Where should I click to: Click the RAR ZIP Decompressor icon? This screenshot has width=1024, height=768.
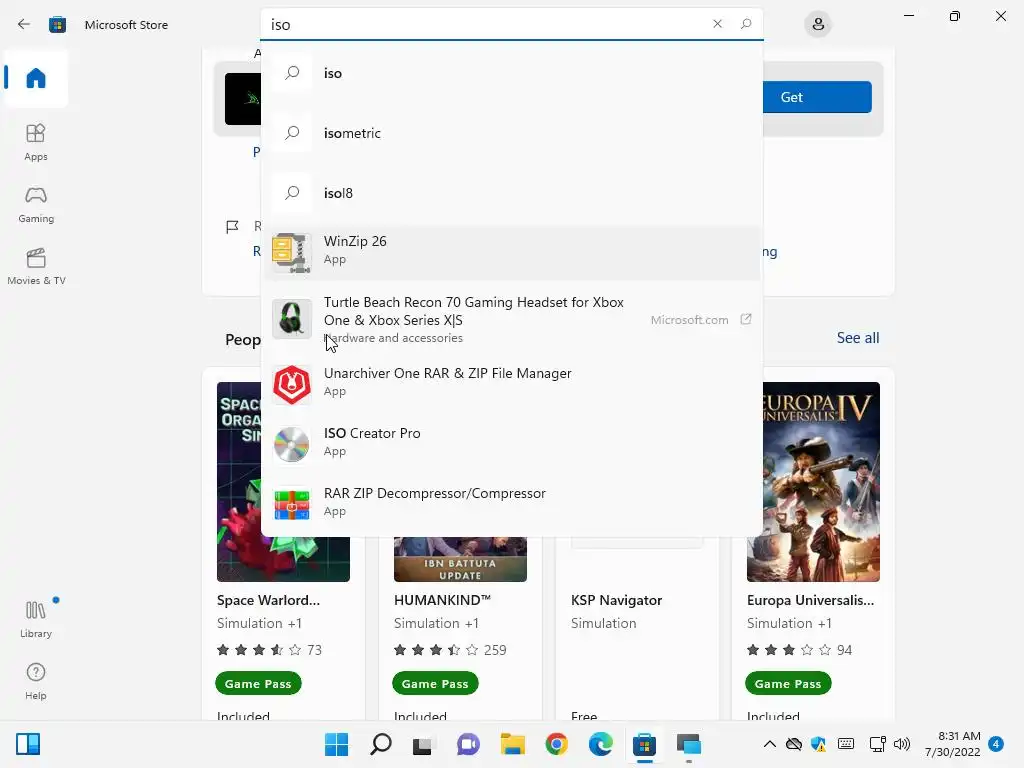[x=291, y=505]
